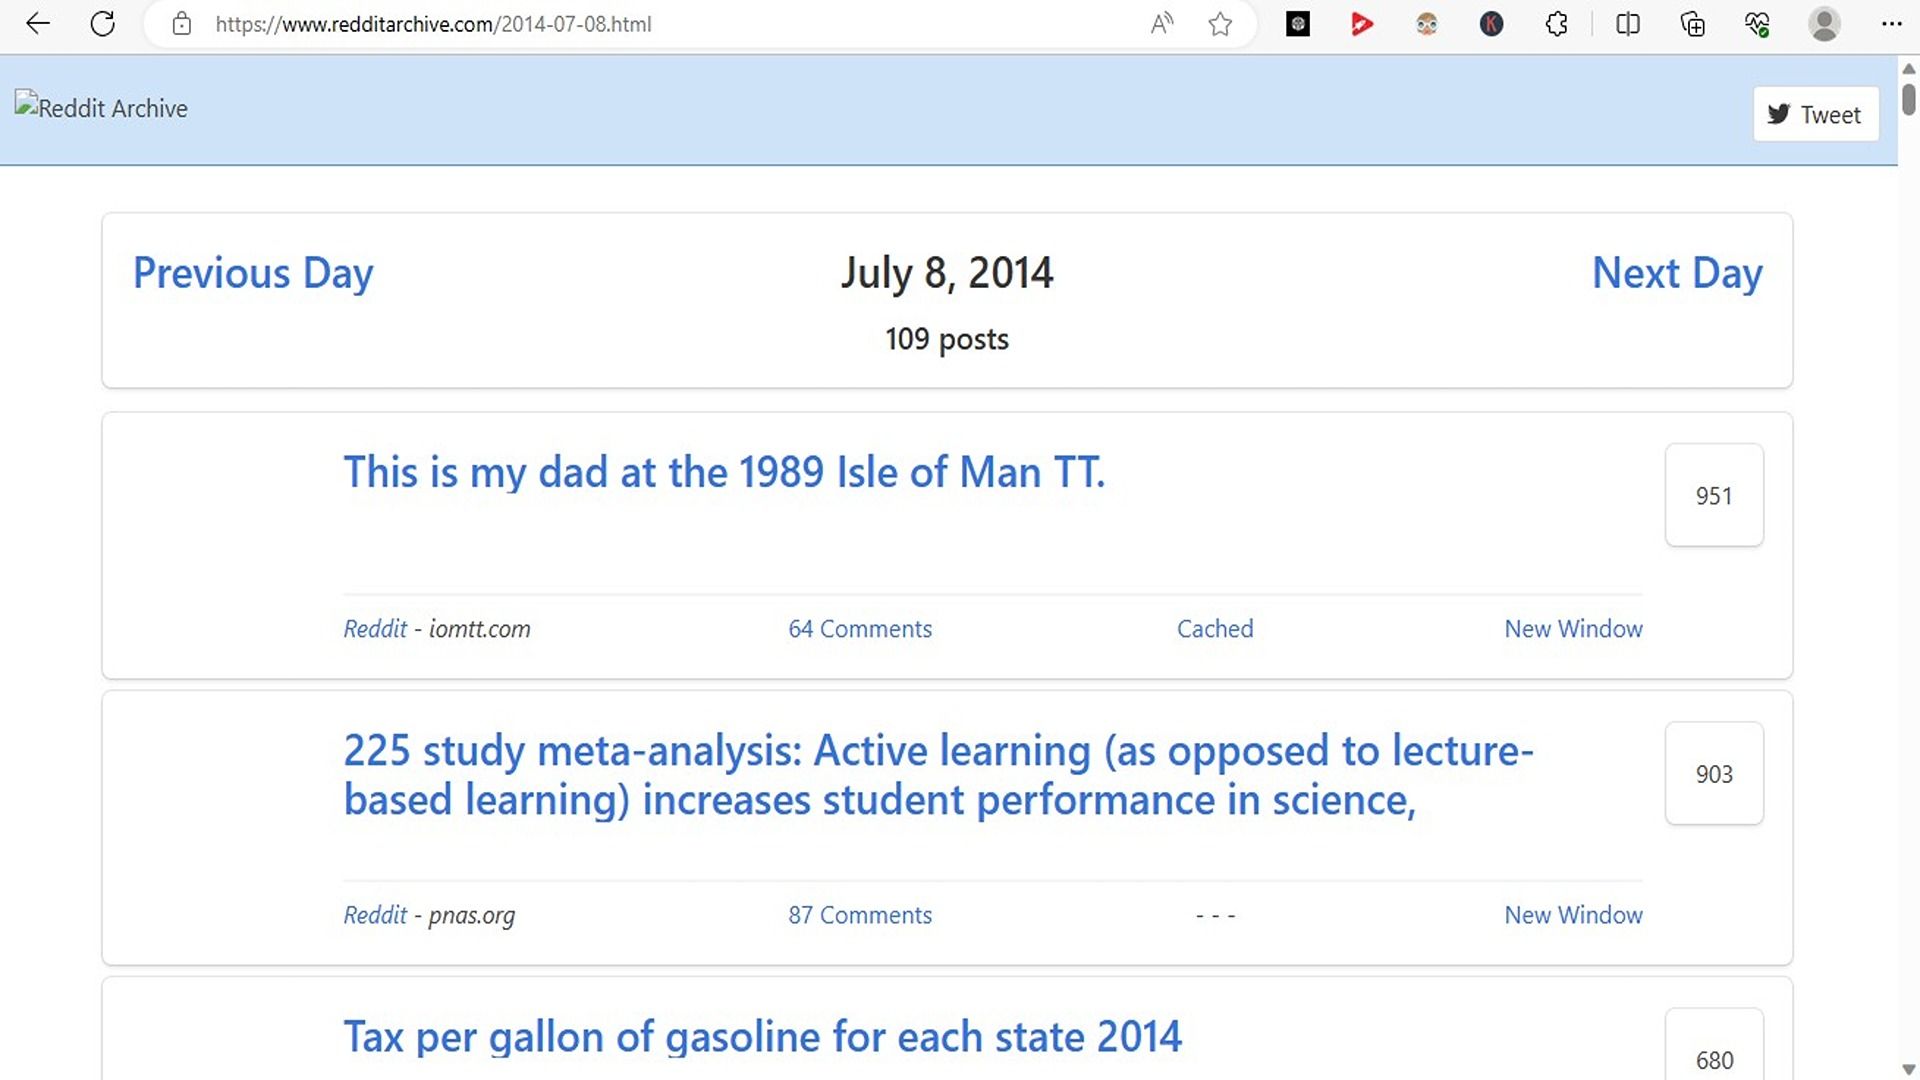Open Cached version of first post
Viewport: 1920px width, 1080px height.
pos(1214,629)
